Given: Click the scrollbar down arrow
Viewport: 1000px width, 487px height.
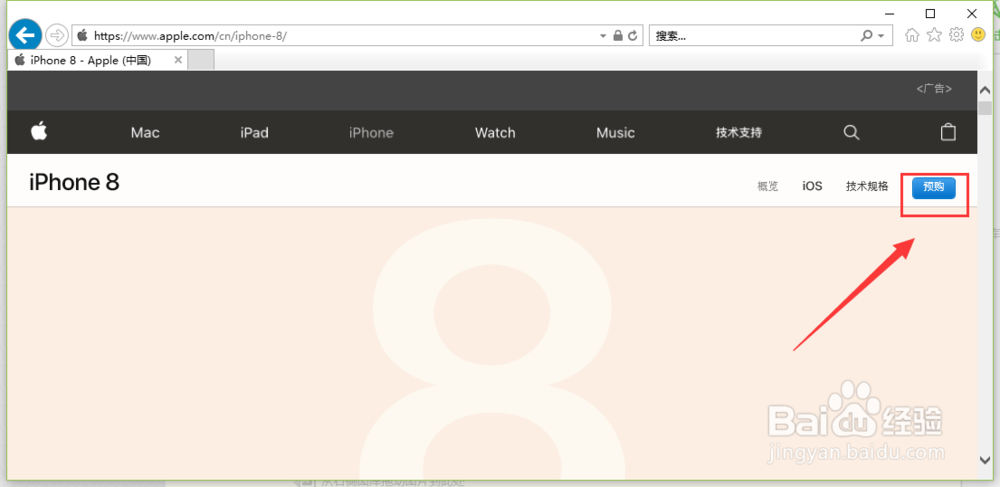Looking at the screenshot, I should tap(984, 458).
